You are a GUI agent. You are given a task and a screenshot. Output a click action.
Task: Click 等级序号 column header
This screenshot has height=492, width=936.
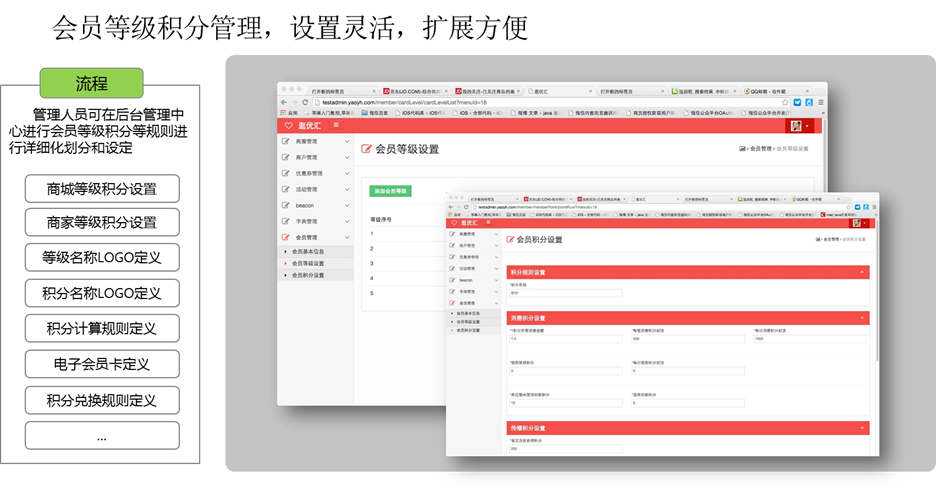point(381,220)
